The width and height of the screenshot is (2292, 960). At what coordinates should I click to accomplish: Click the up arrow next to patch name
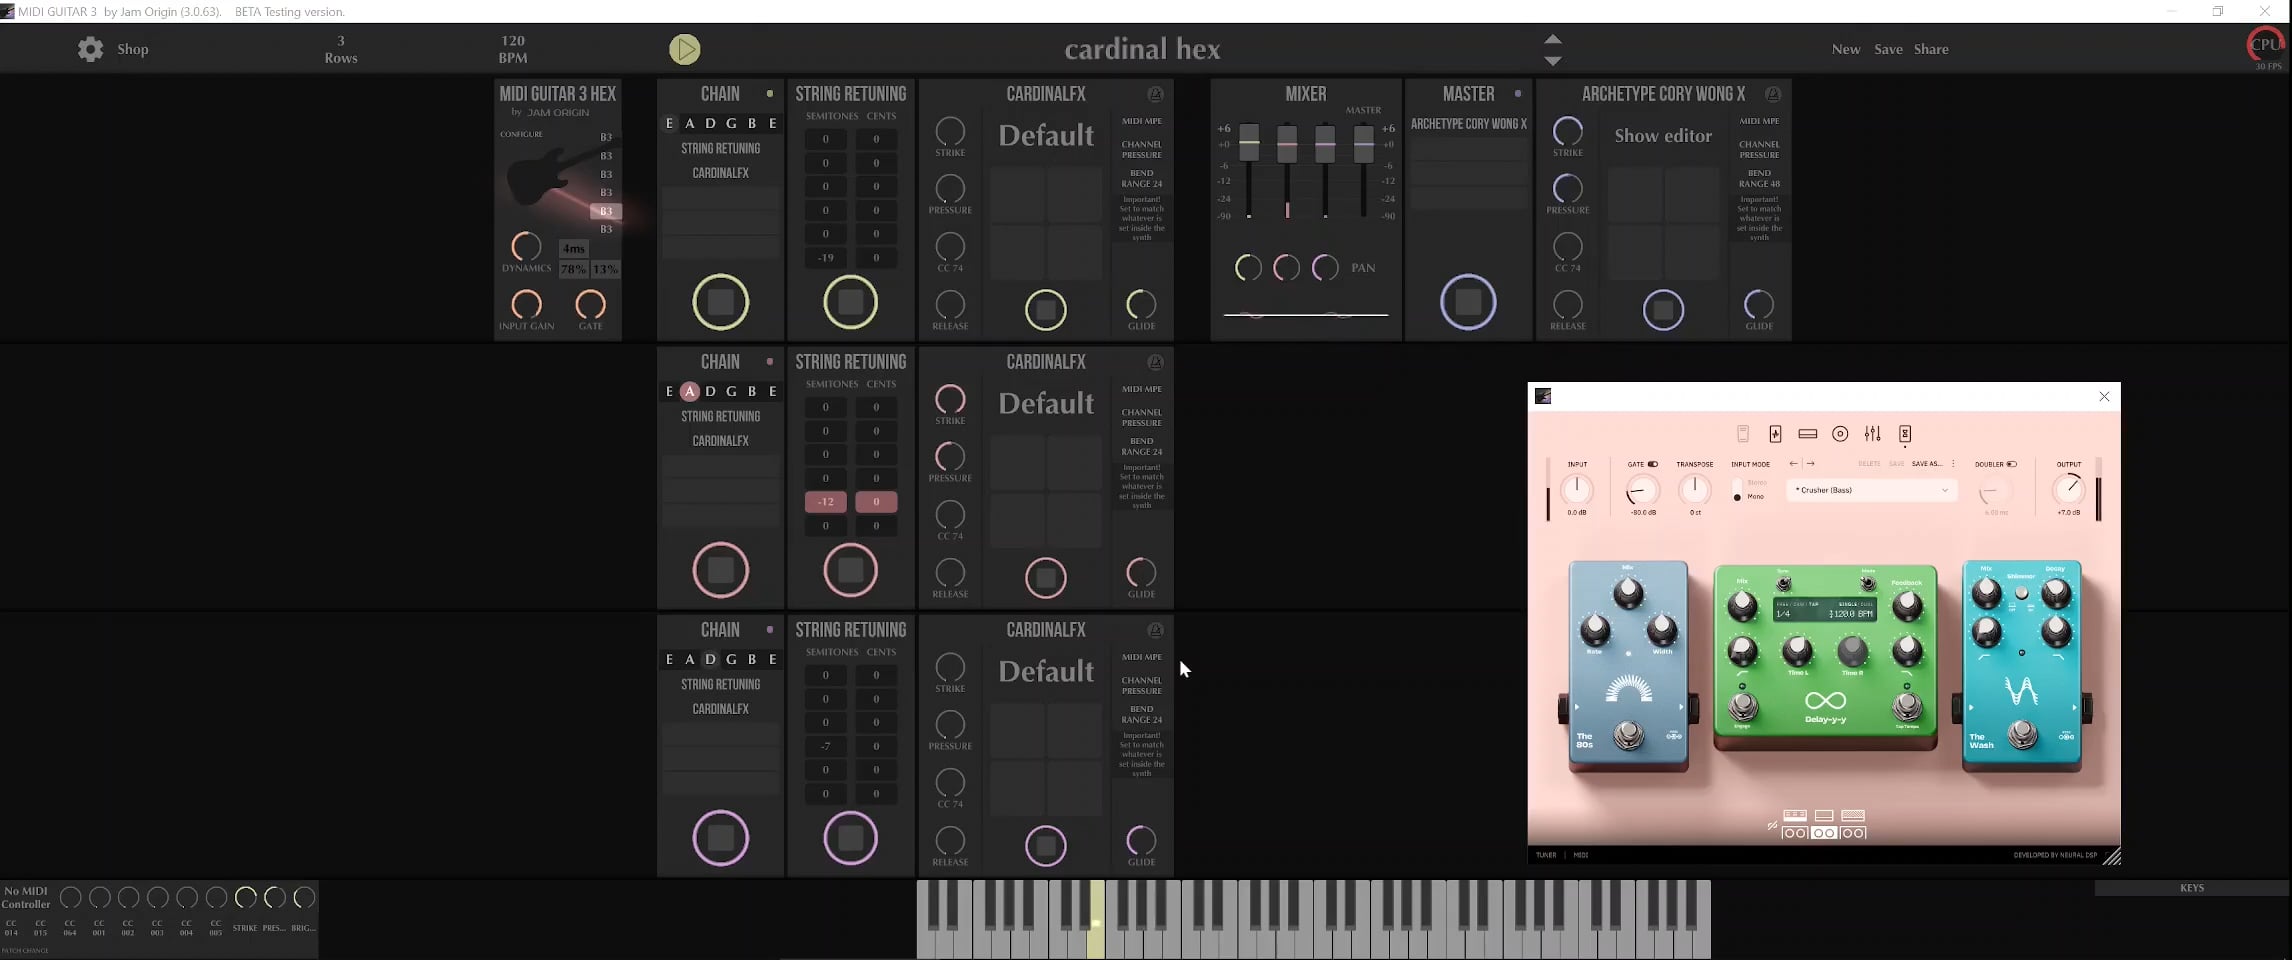[1552, 39]
